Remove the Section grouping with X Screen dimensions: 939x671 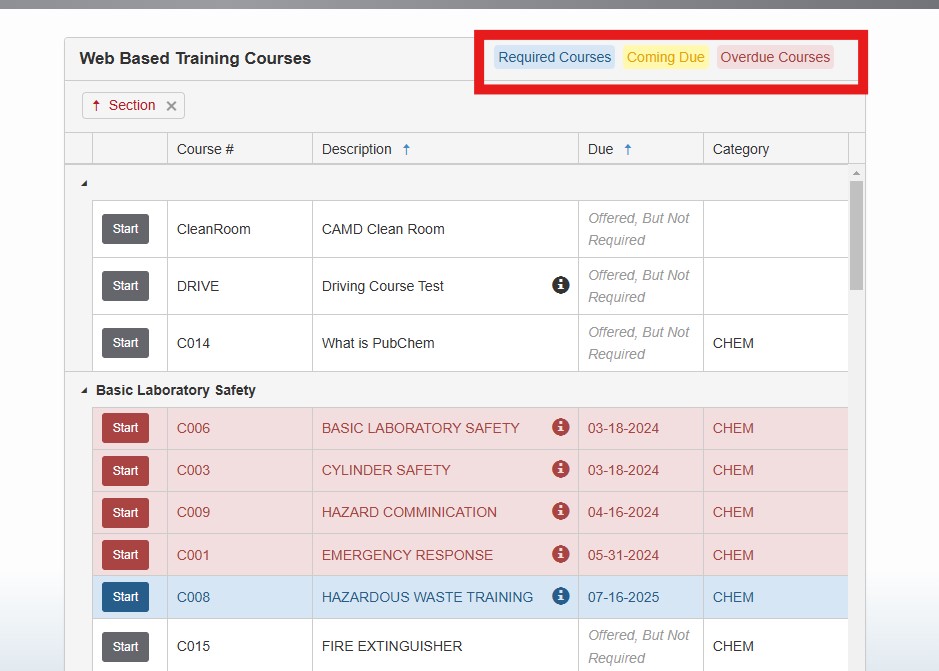[171, 106]
